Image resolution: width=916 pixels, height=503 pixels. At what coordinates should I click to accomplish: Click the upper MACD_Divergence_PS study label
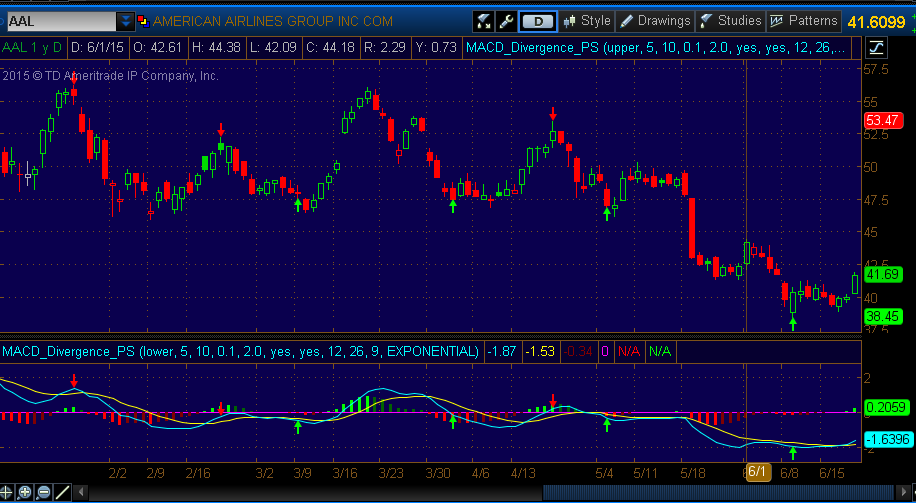click(x=654, y=48)
